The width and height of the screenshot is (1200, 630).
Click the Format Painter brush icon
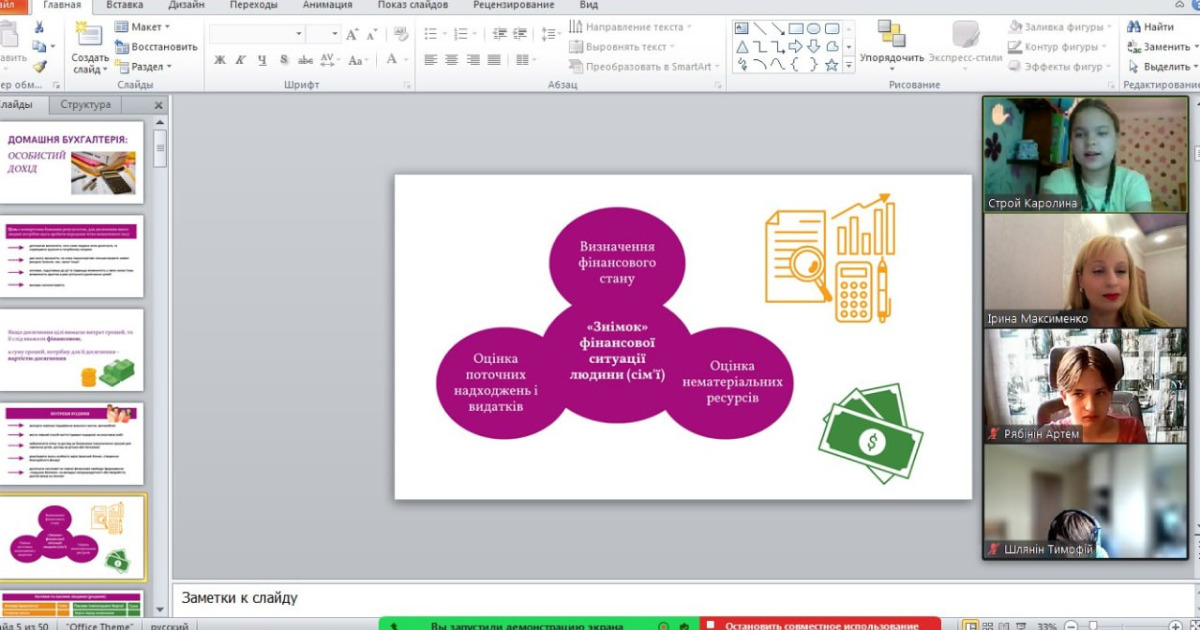(x=39, y=67)
